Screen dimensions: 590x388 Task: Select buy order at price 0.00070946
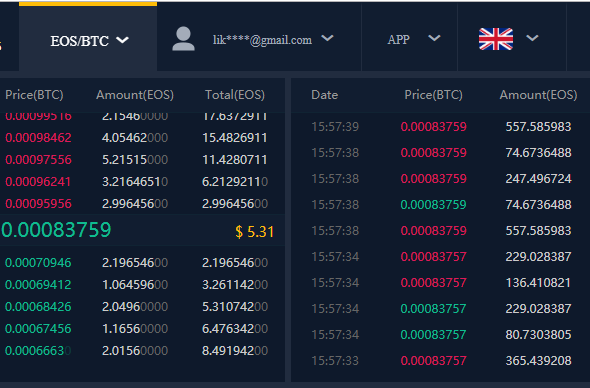(142, 262)
